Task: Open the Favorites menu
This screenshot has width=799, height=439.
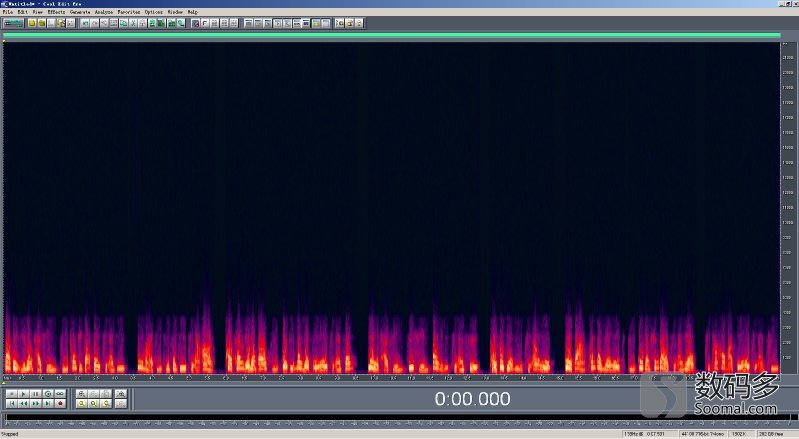Action: click(x=129, y=12)
